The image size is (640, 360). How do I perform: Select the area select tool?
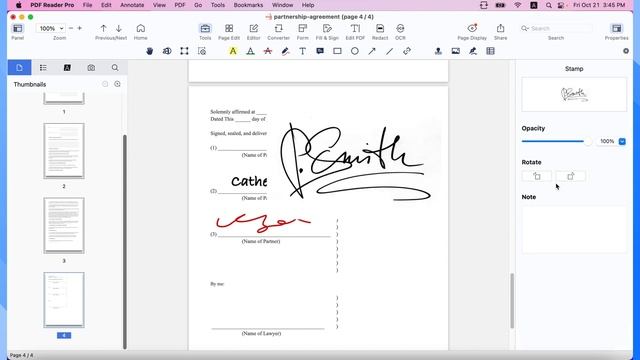[x=184, y=51]
